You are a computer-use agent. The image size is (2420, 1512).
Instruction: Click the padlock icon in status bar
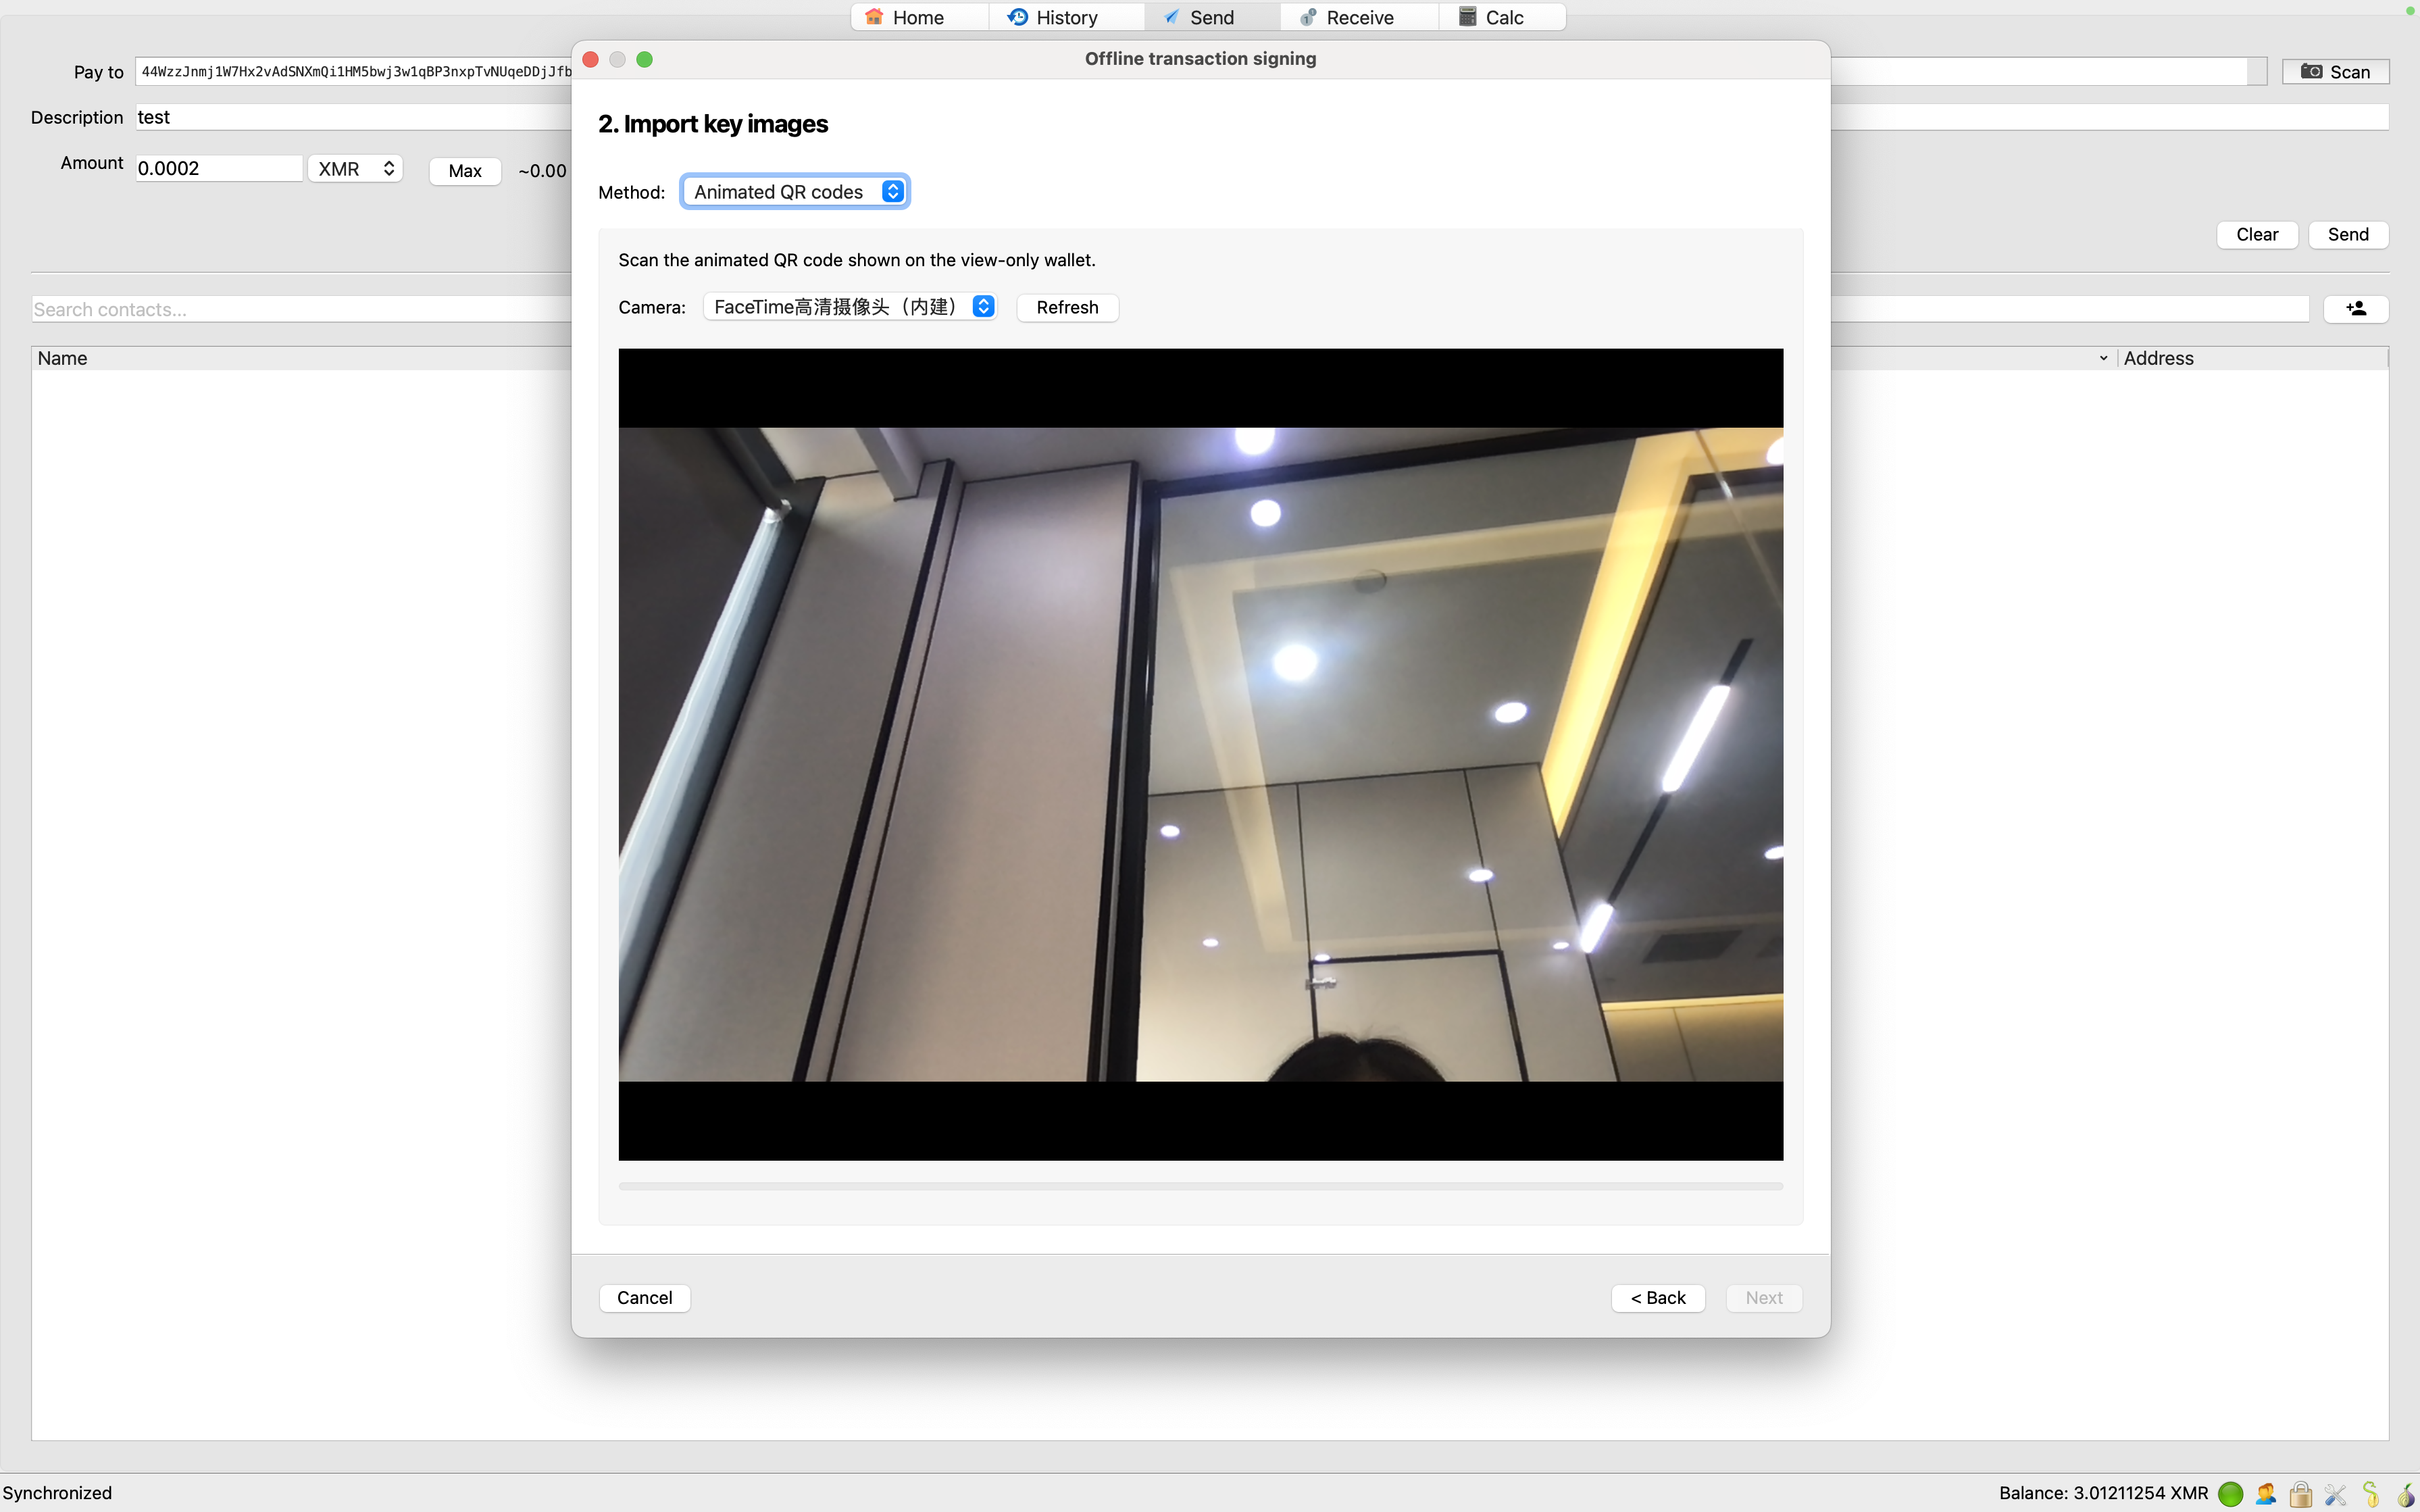(x=2301, y=1494)
